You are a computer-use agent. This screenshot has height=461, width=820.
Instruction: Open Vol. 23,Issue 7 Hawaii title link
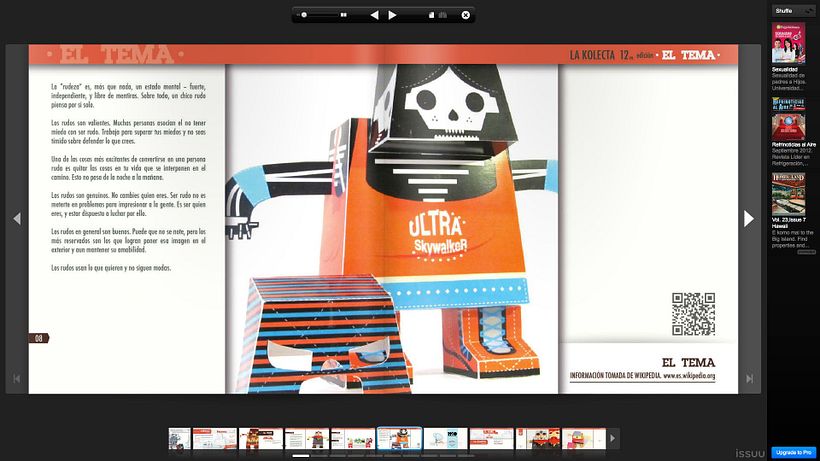[x=789, y=223]
